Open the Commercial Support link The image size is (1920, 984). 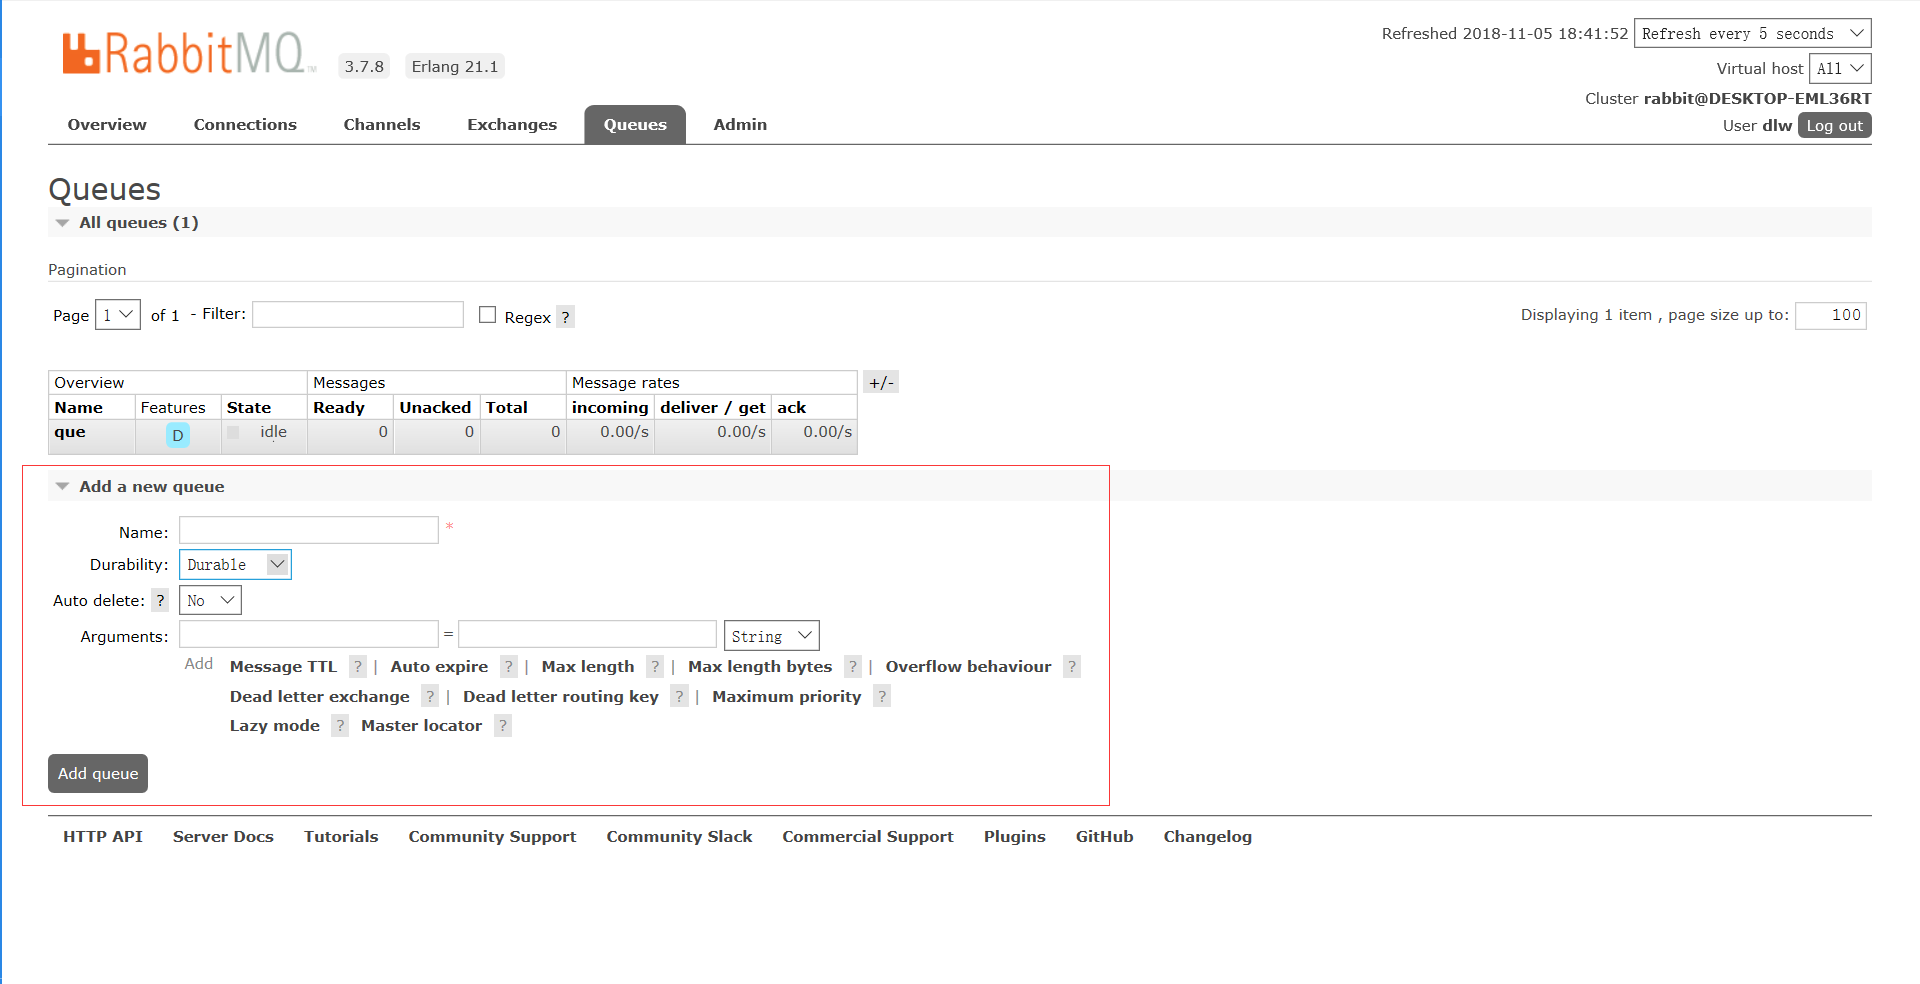coord(868,837)
